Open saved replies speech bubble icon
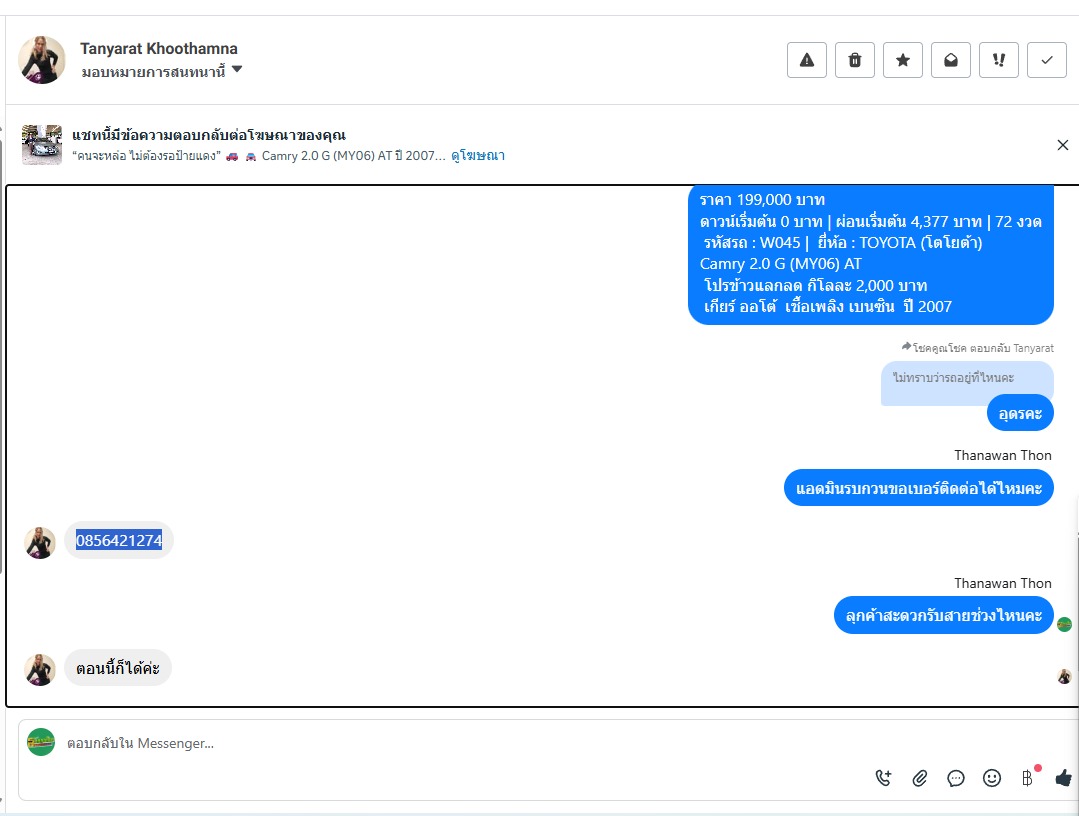This screenshot has width=1079, height=816. pos(956,778)
